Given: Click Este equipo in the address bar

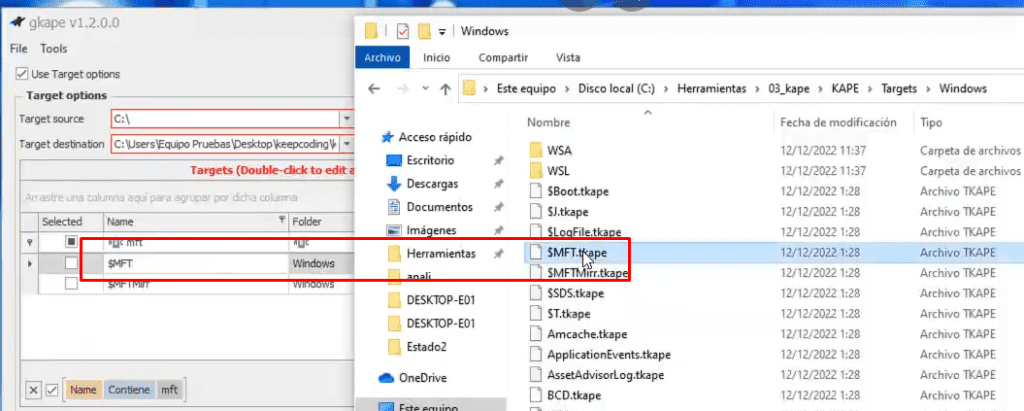Looking at the screenshot, I should 527,89.
